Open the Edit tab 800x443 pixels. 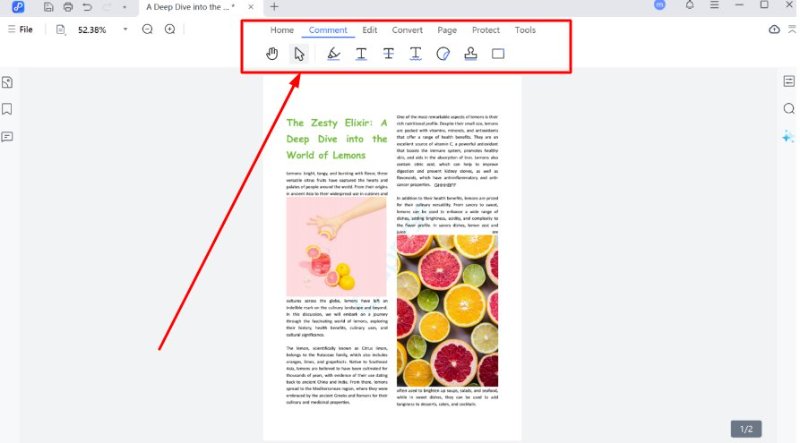(369, 30)
